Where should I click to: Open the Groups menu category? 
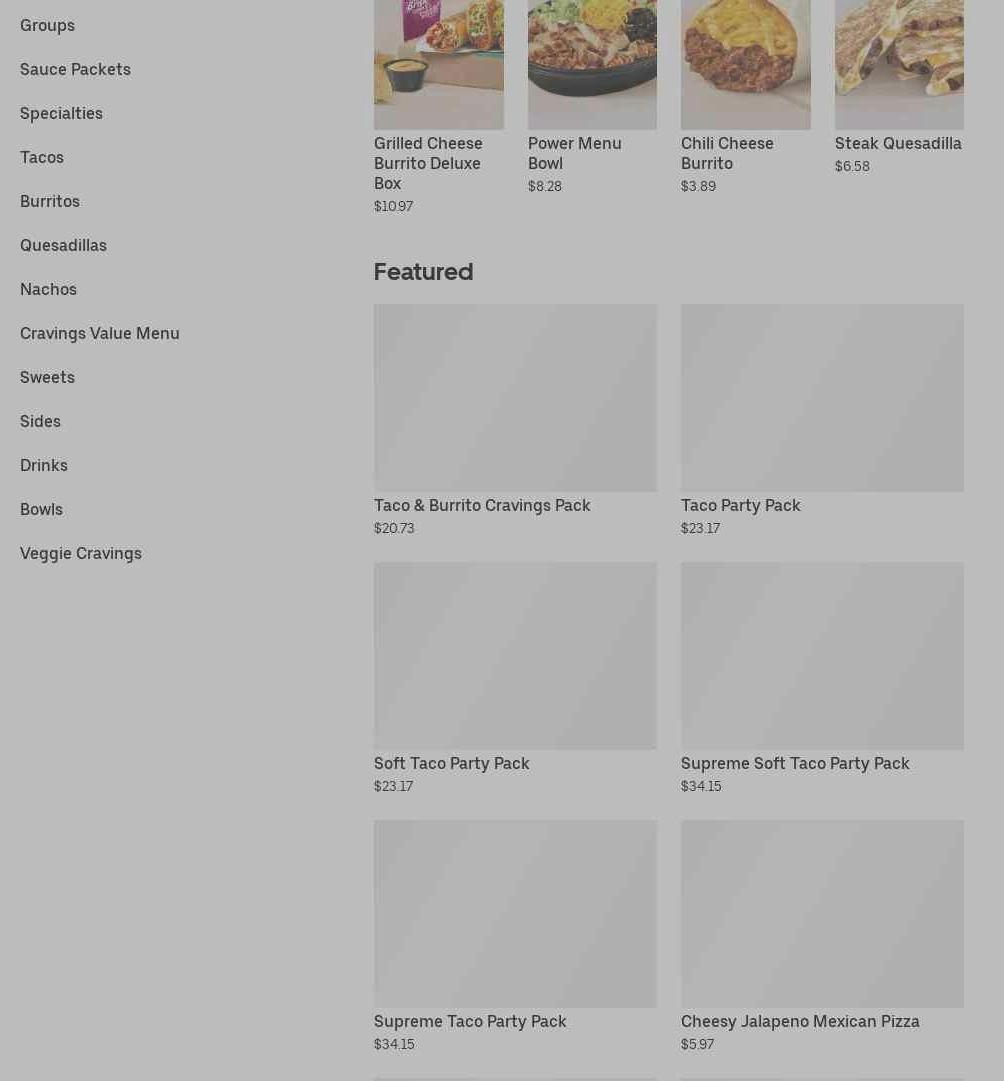point(47,26)
